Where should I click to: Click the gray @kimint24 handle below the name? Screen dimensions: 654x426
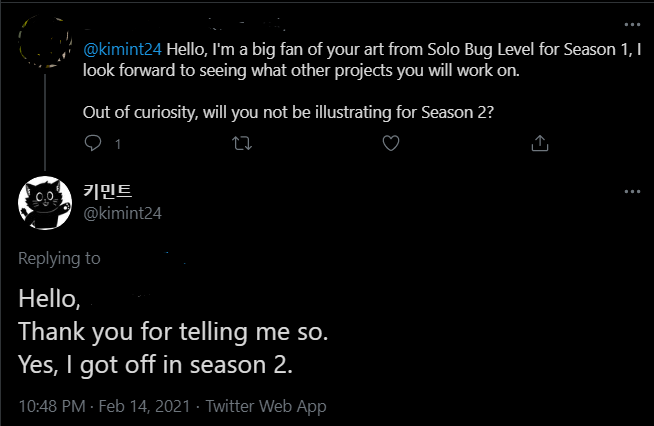click(122, 212)
